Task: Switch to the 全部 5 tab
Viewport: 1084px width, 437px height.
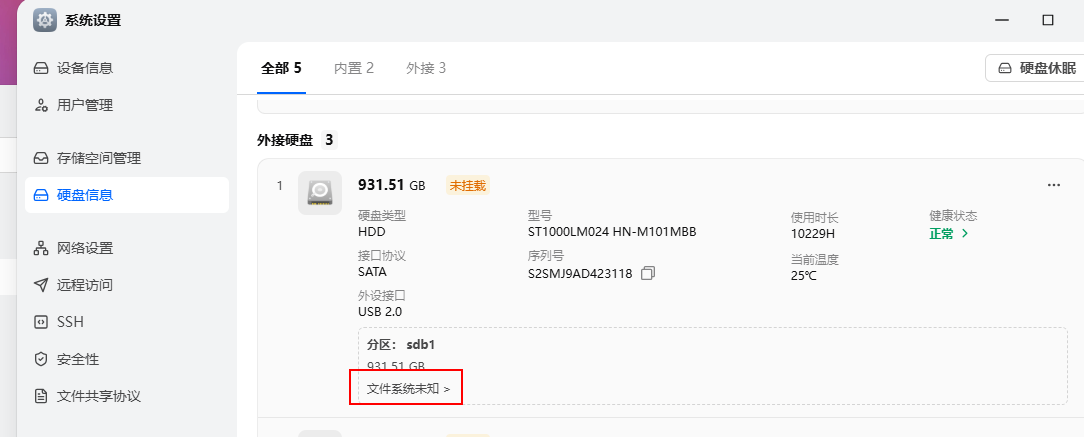Action: [281, 68]
